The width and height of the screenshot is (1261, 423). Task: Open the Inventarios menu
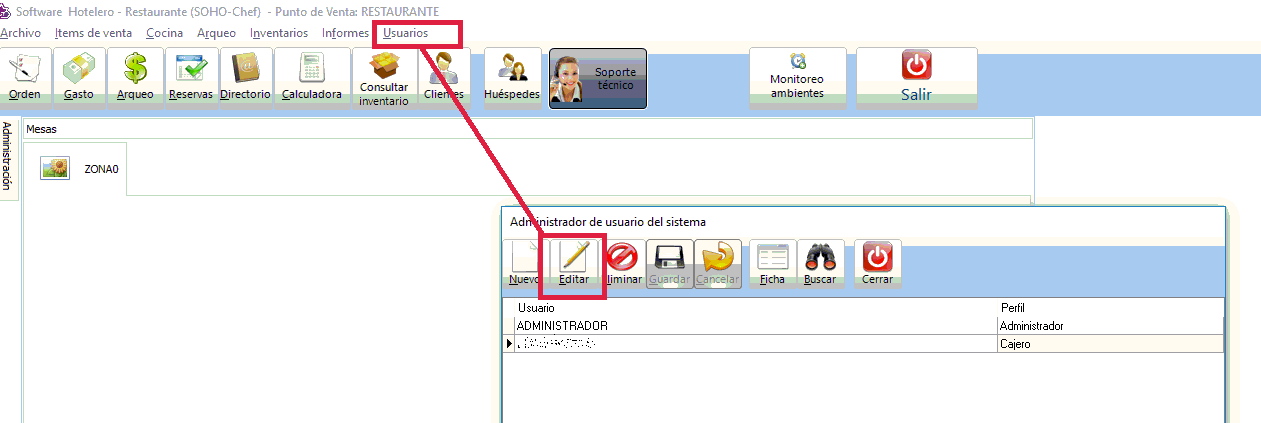(279, 33)
